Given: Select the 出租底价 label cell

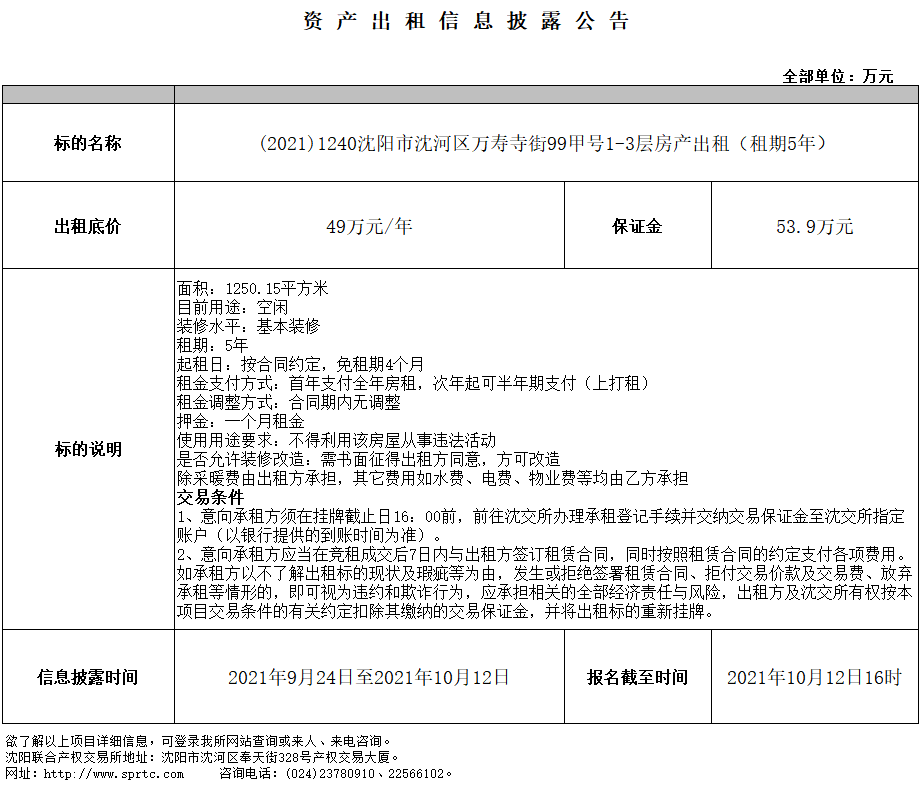Looking at the screenshot, I should pos(88,226).
